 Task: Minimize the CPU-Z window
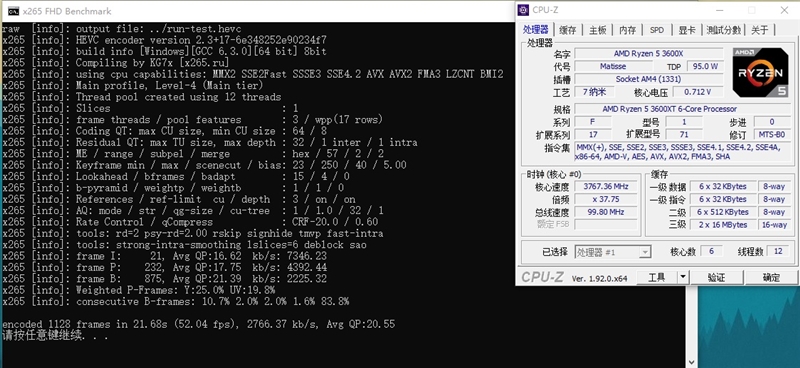(x=719, y=10)
